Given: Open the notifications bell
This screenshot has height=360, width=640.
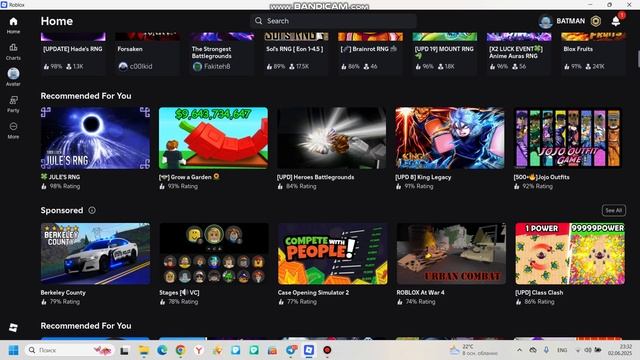Looking at the screenshot, I should tap(616, 21).
